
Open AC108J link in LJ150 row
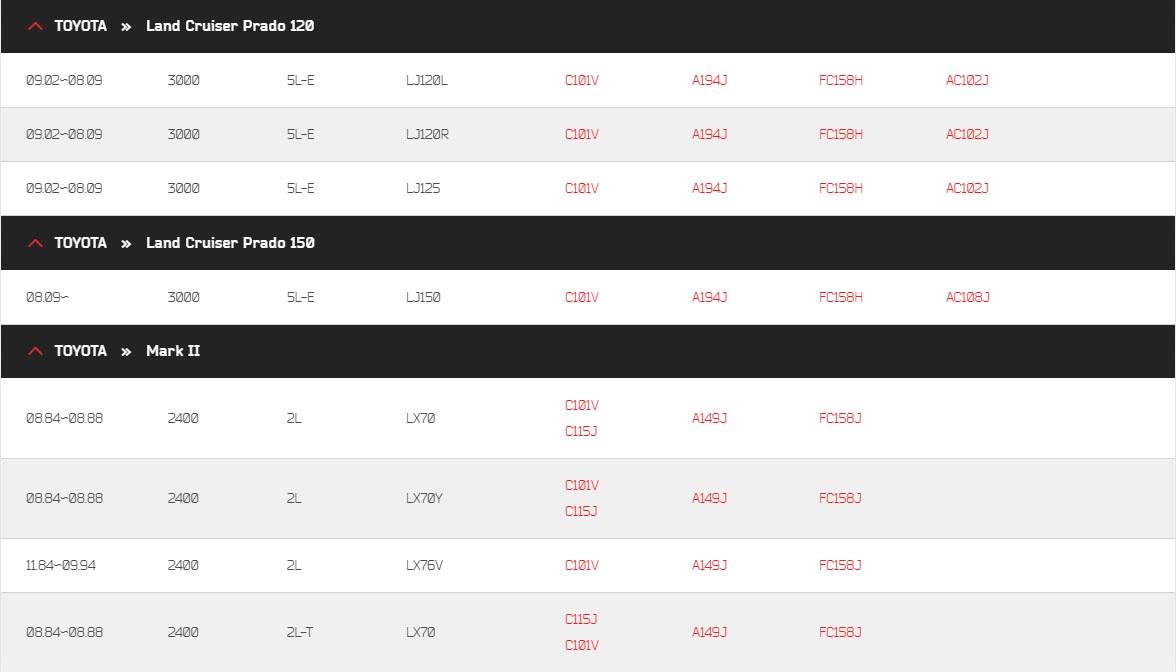tap(968, 297)
